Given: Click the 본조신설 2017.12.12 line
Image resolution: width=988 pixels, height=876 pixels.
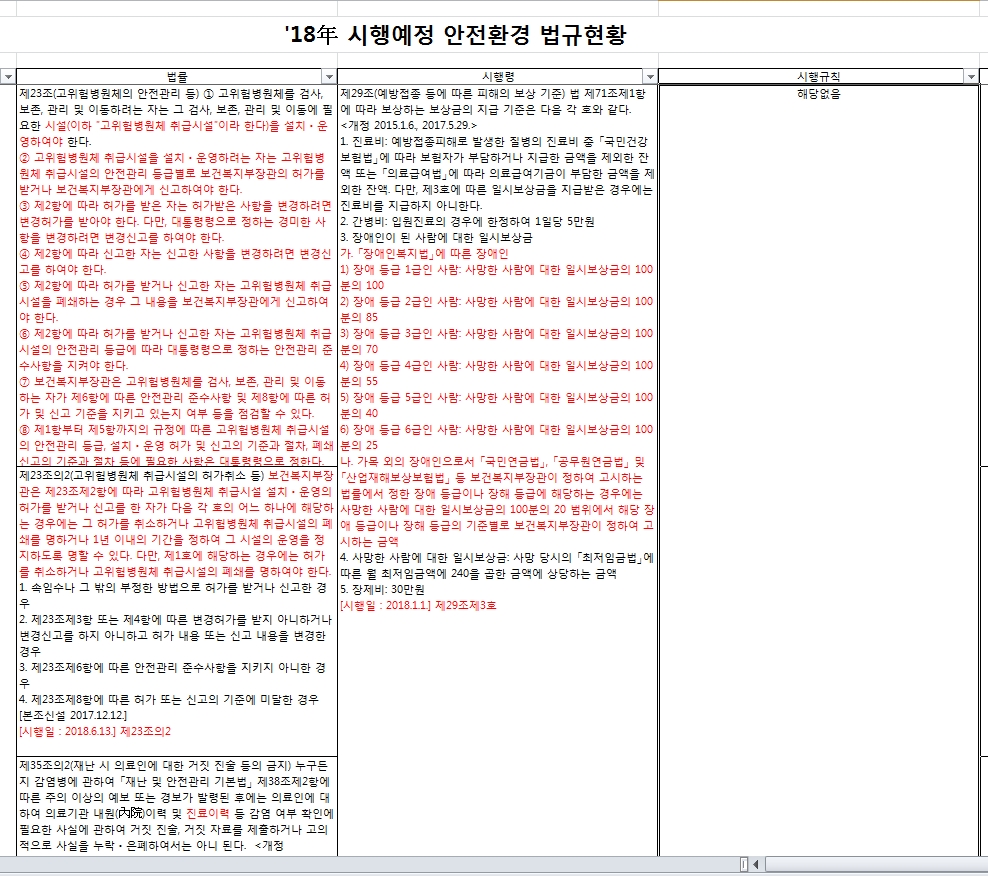Looking at the screenshot, I should pyautogui.click(x=73, y=715).
